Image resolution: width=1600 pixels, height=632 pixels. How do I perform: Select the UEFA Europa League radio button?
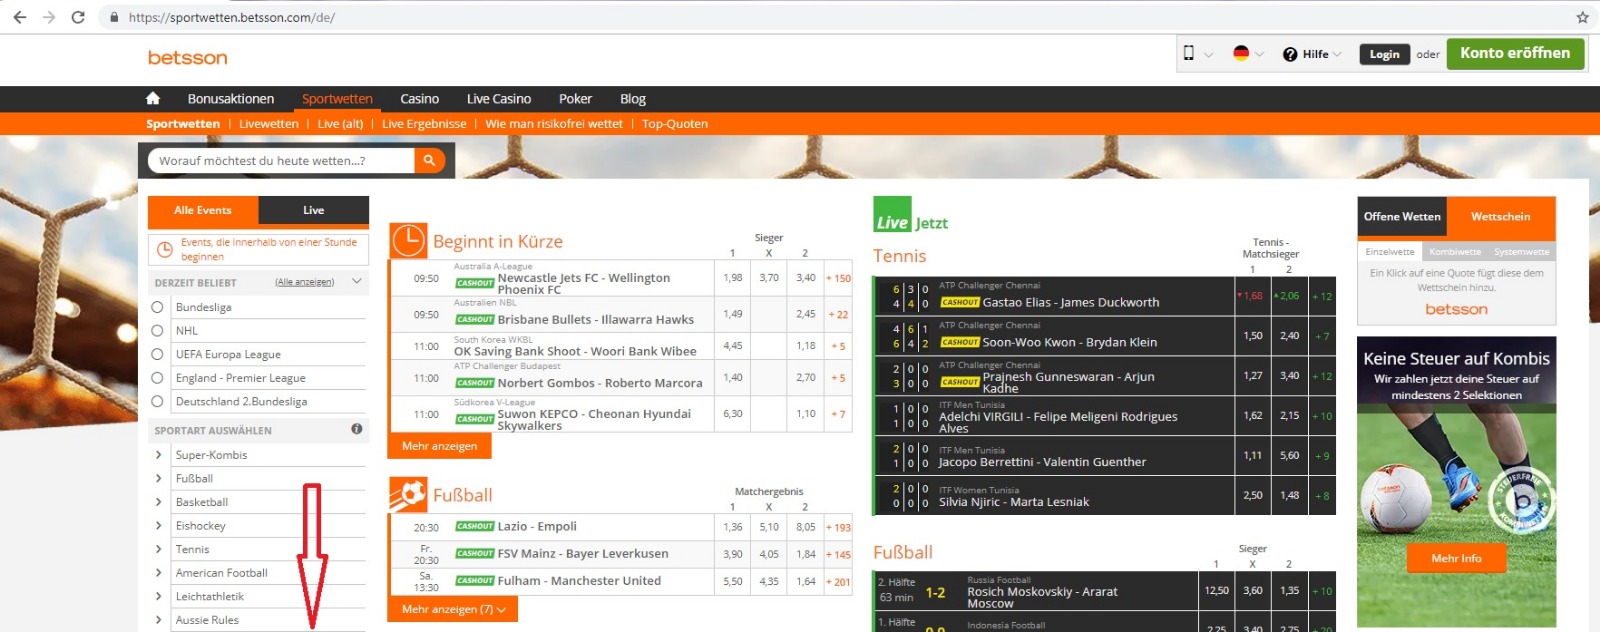(157, 354)
